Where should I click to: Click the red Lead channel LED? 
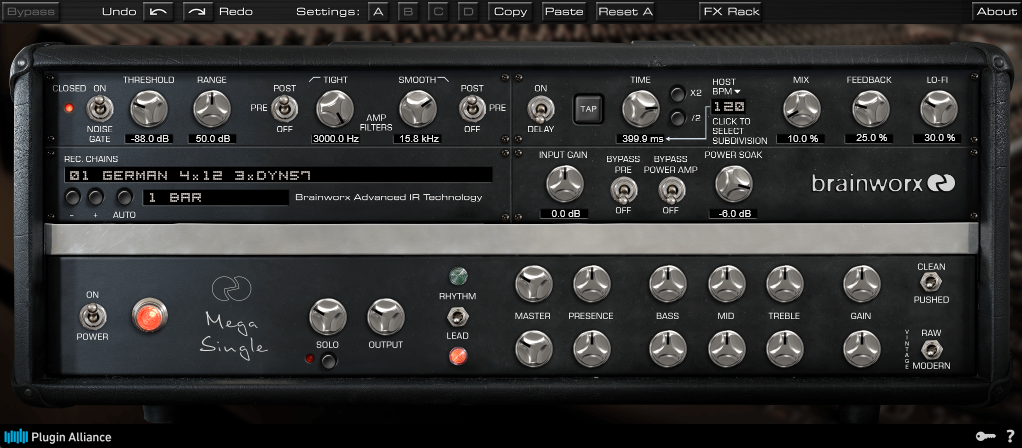click(x=458, y=356)
